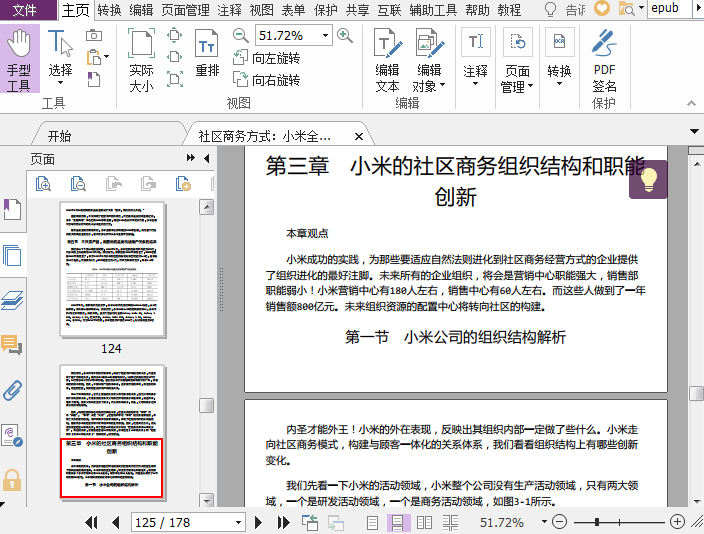
Task: Switch to the 页面管理 ribbon tab
Action: (x=185, y=10)
